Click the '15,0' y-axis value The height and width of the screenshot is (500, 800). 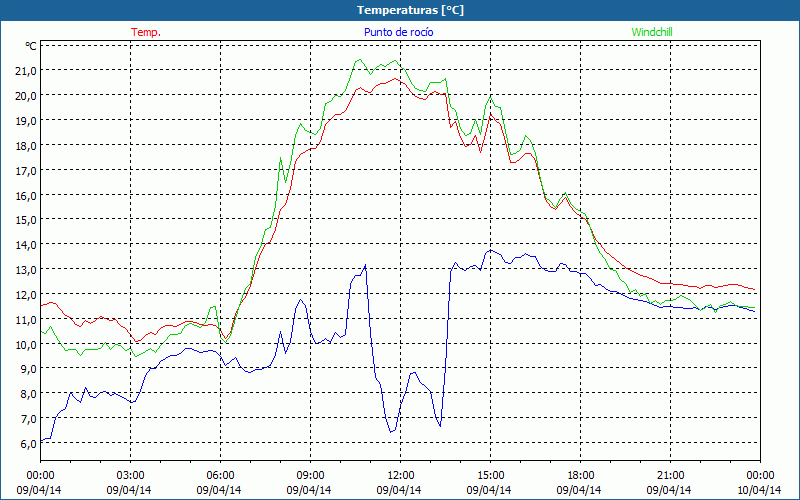[x=26, y=220]
